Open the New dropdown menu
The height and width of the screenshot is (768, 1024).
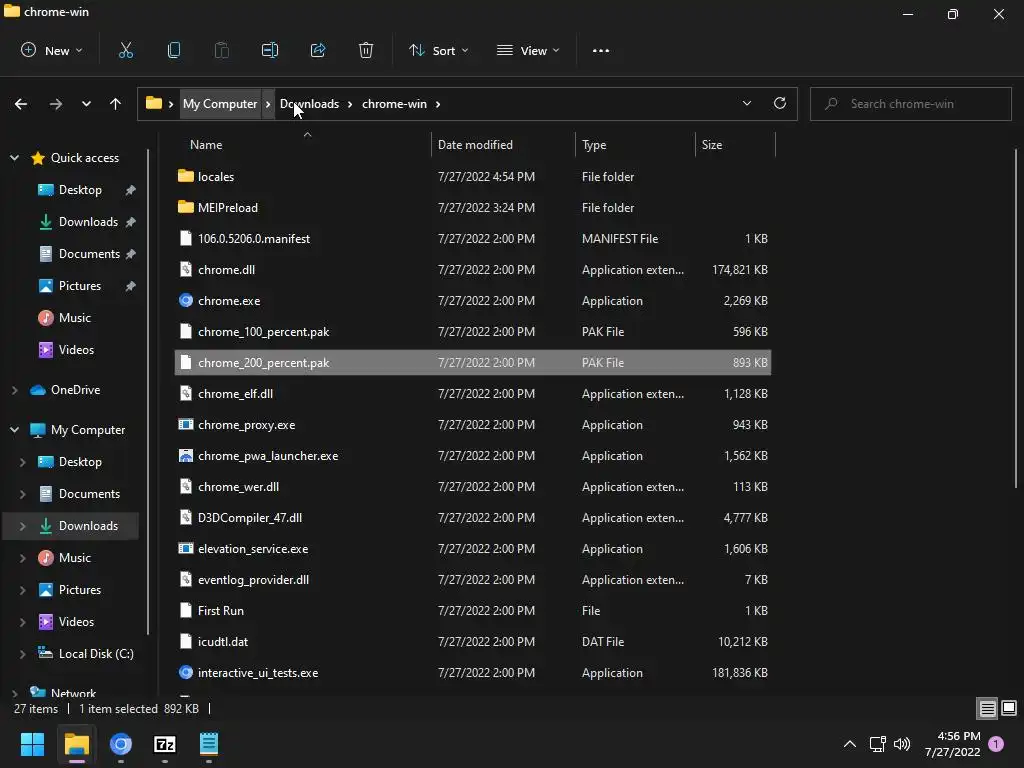(x=52, y=50)
